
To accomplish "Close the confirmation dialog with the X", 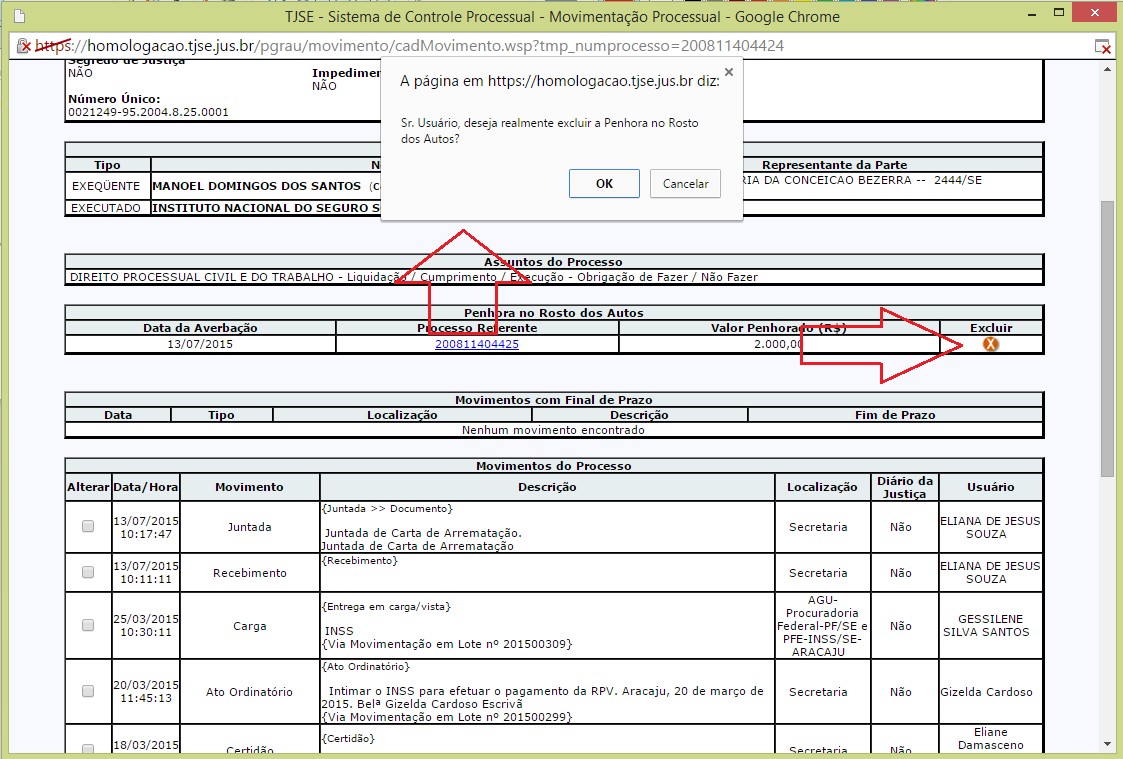I will 728,72.
